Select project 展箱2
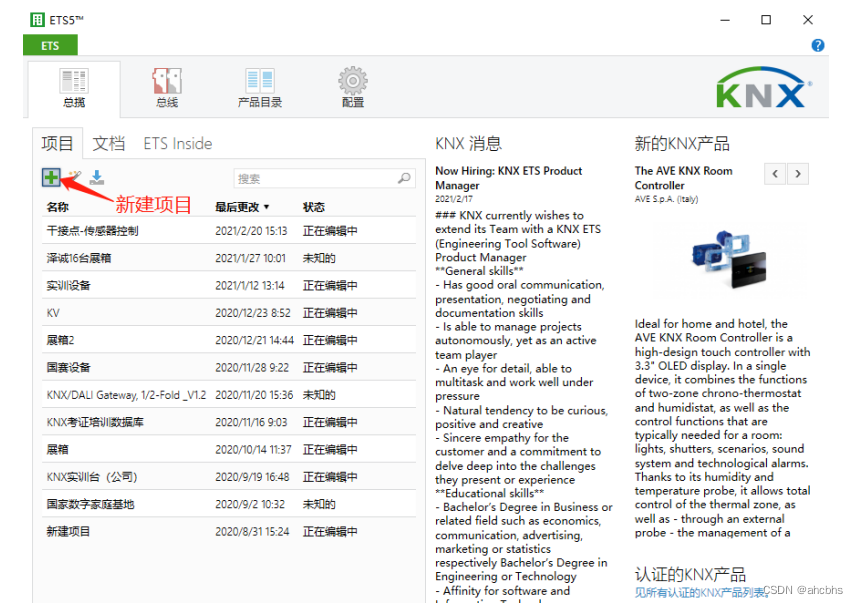The width and height of the screenshot is (858, 604). coord(229,340)
